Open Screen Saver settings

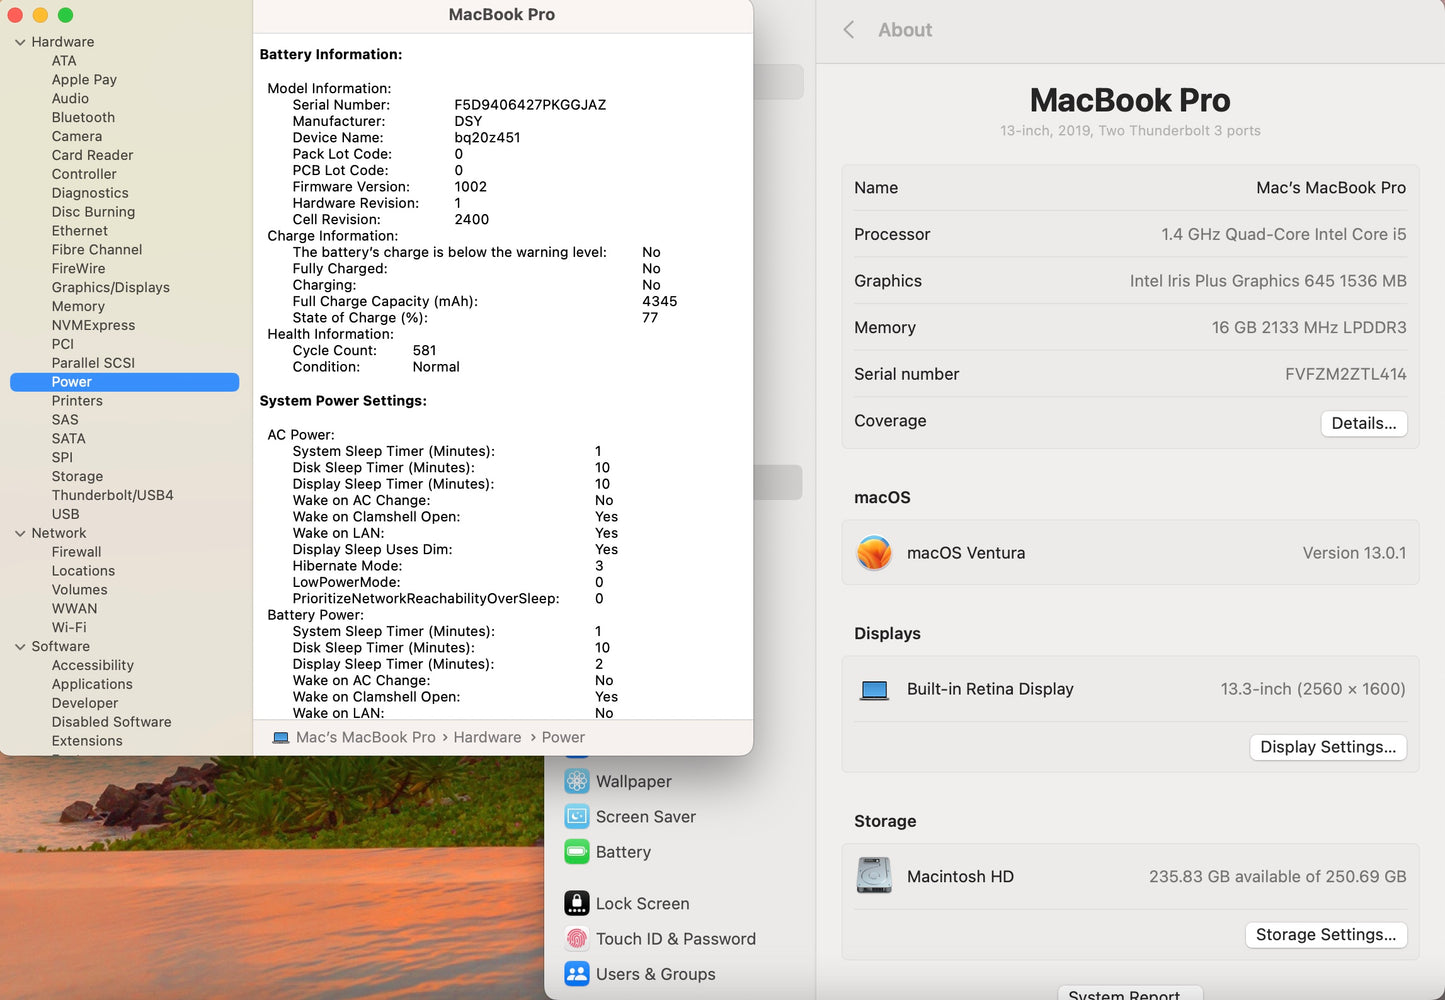[645, 816]
